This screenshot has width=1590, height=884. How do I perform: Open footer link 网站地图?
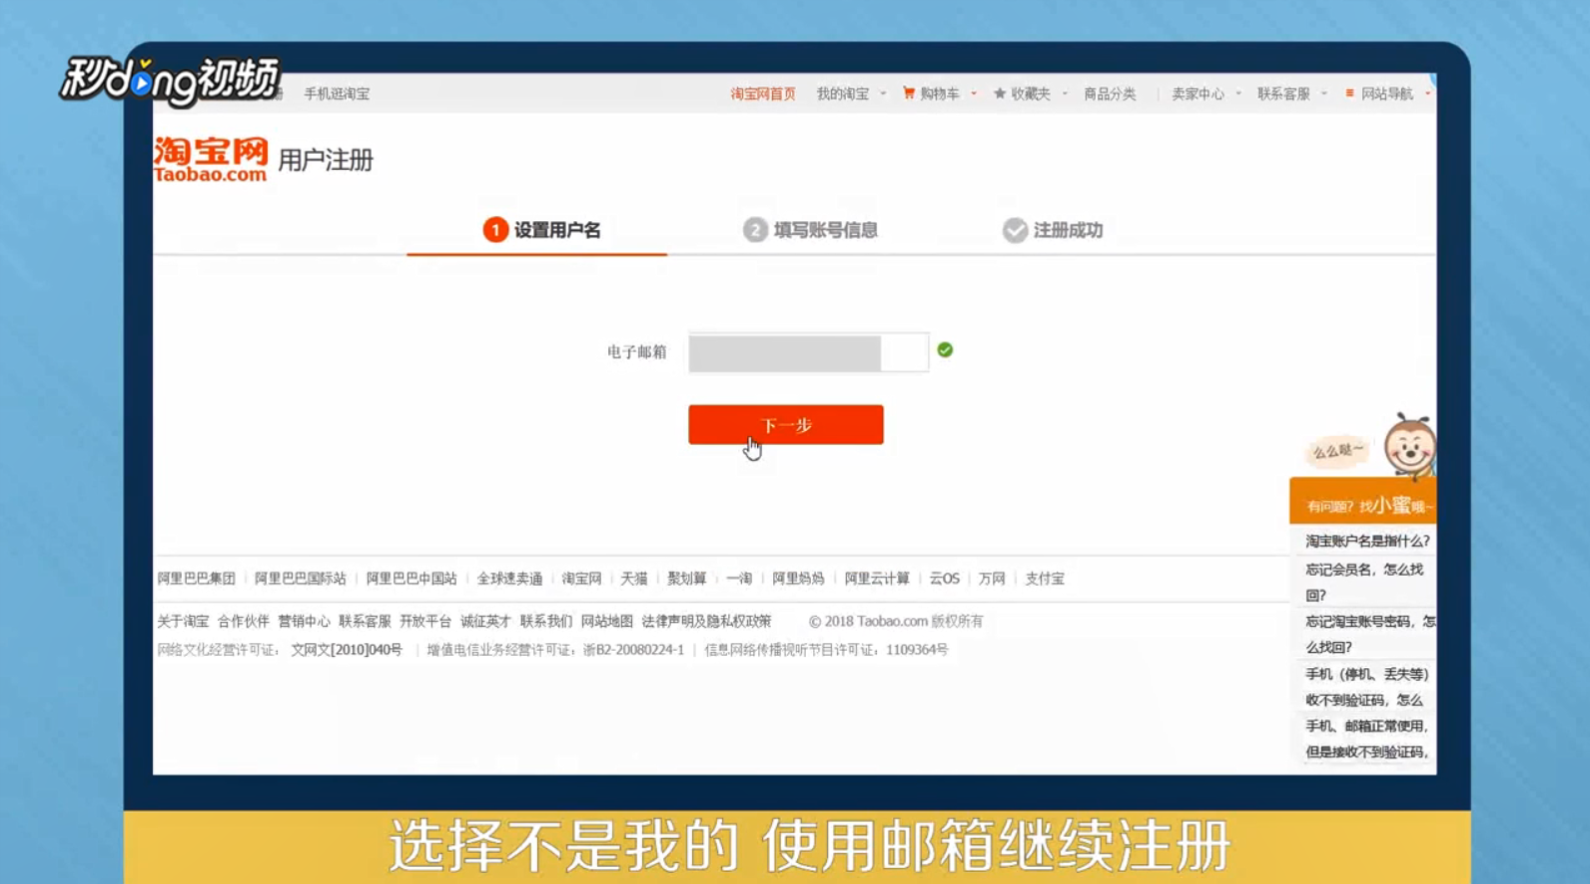[607, 622]
